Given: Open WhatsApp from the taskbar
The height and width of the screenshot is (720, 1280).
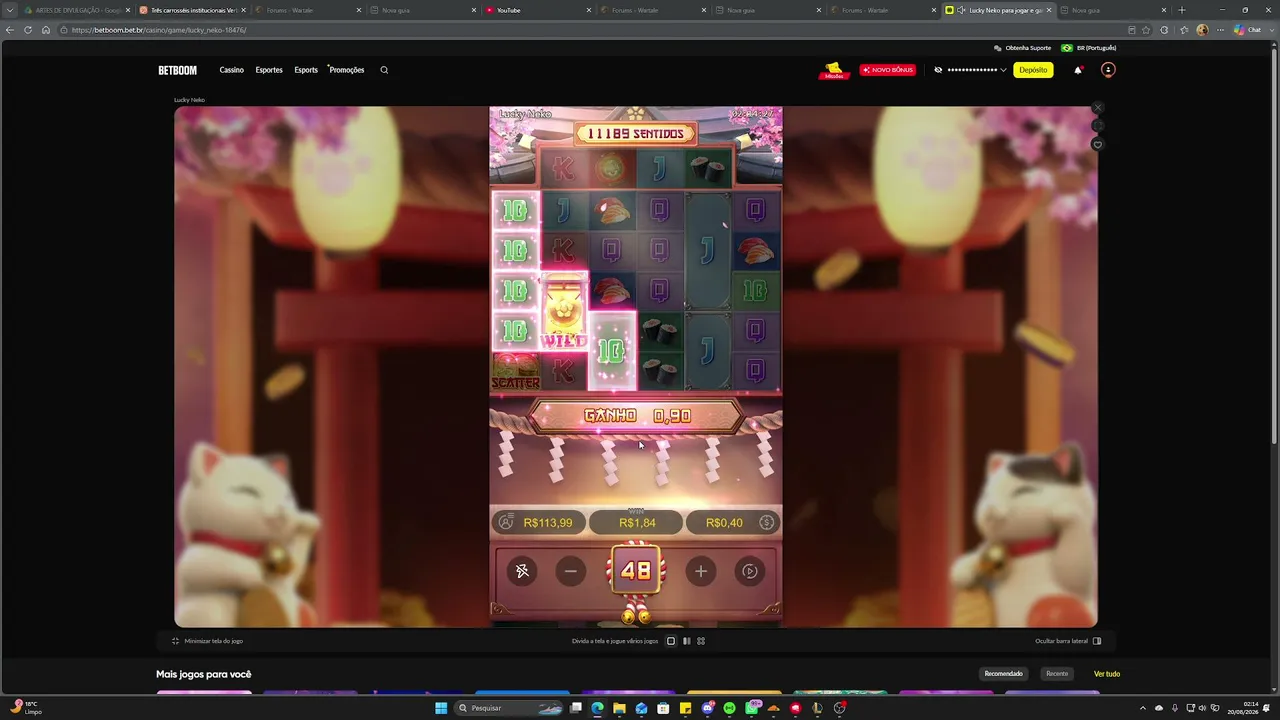Looking at the screenshot, I should [x=751, y=708].
